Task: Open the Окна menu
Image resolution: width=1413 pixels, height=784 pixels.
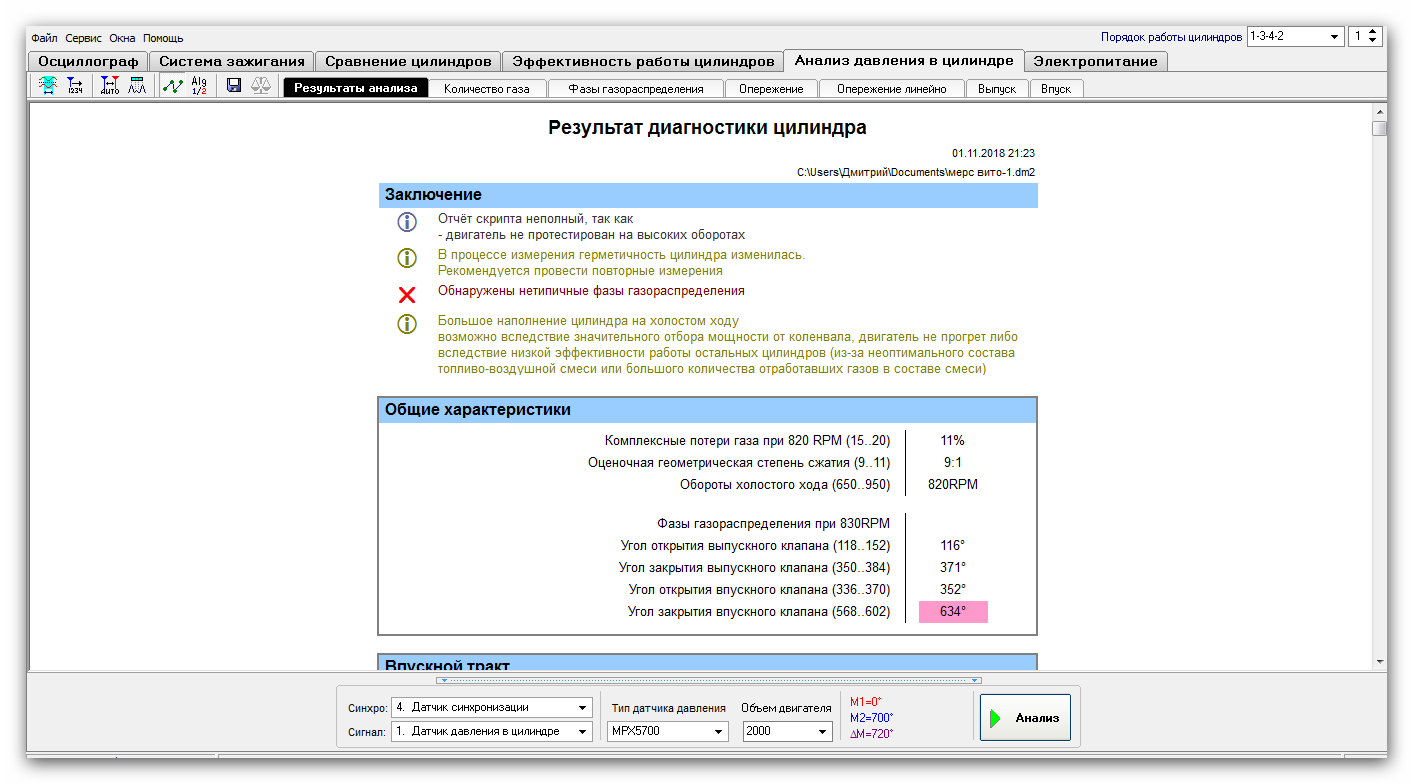Action: tap(123, 38)
